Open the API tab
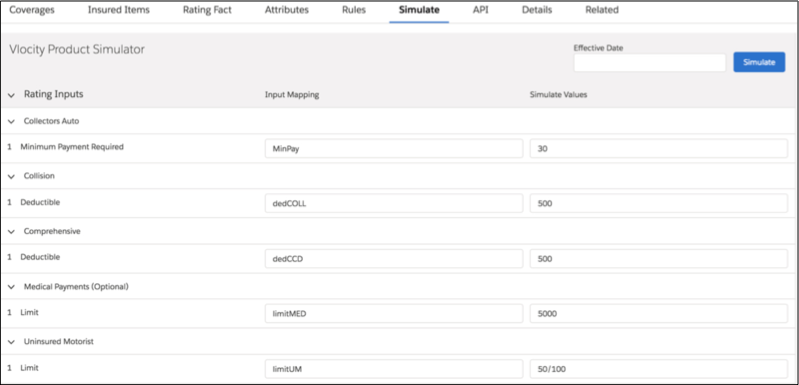 [481, 10]
